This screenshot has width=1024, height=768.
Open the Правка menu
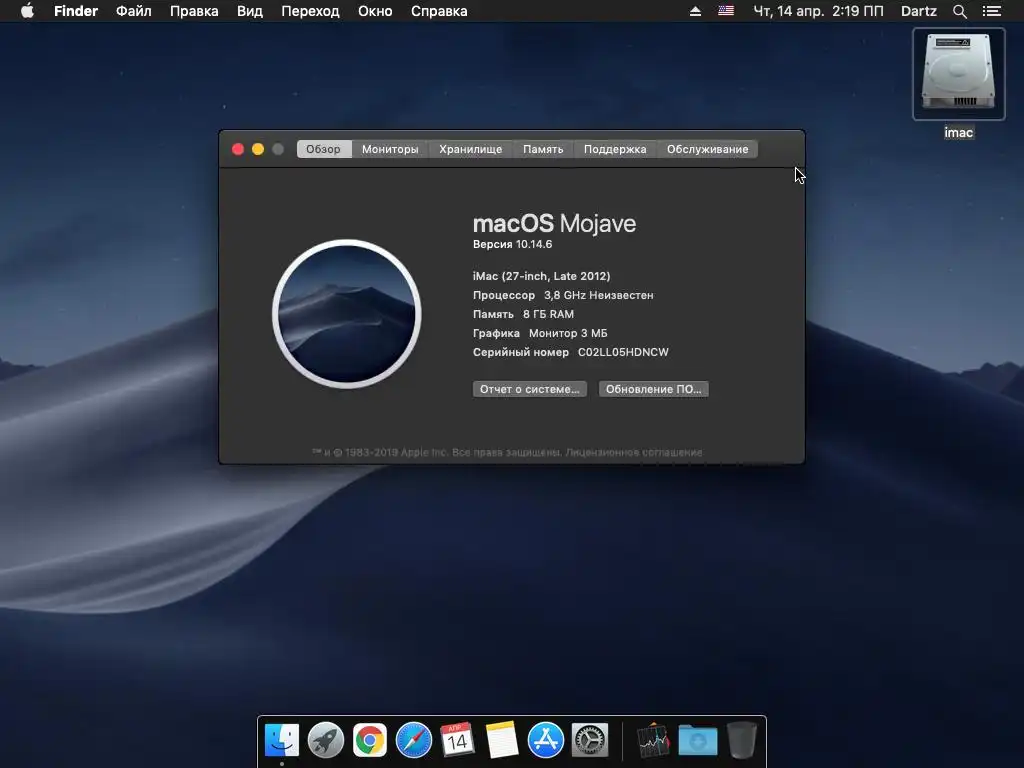(194, 11)
